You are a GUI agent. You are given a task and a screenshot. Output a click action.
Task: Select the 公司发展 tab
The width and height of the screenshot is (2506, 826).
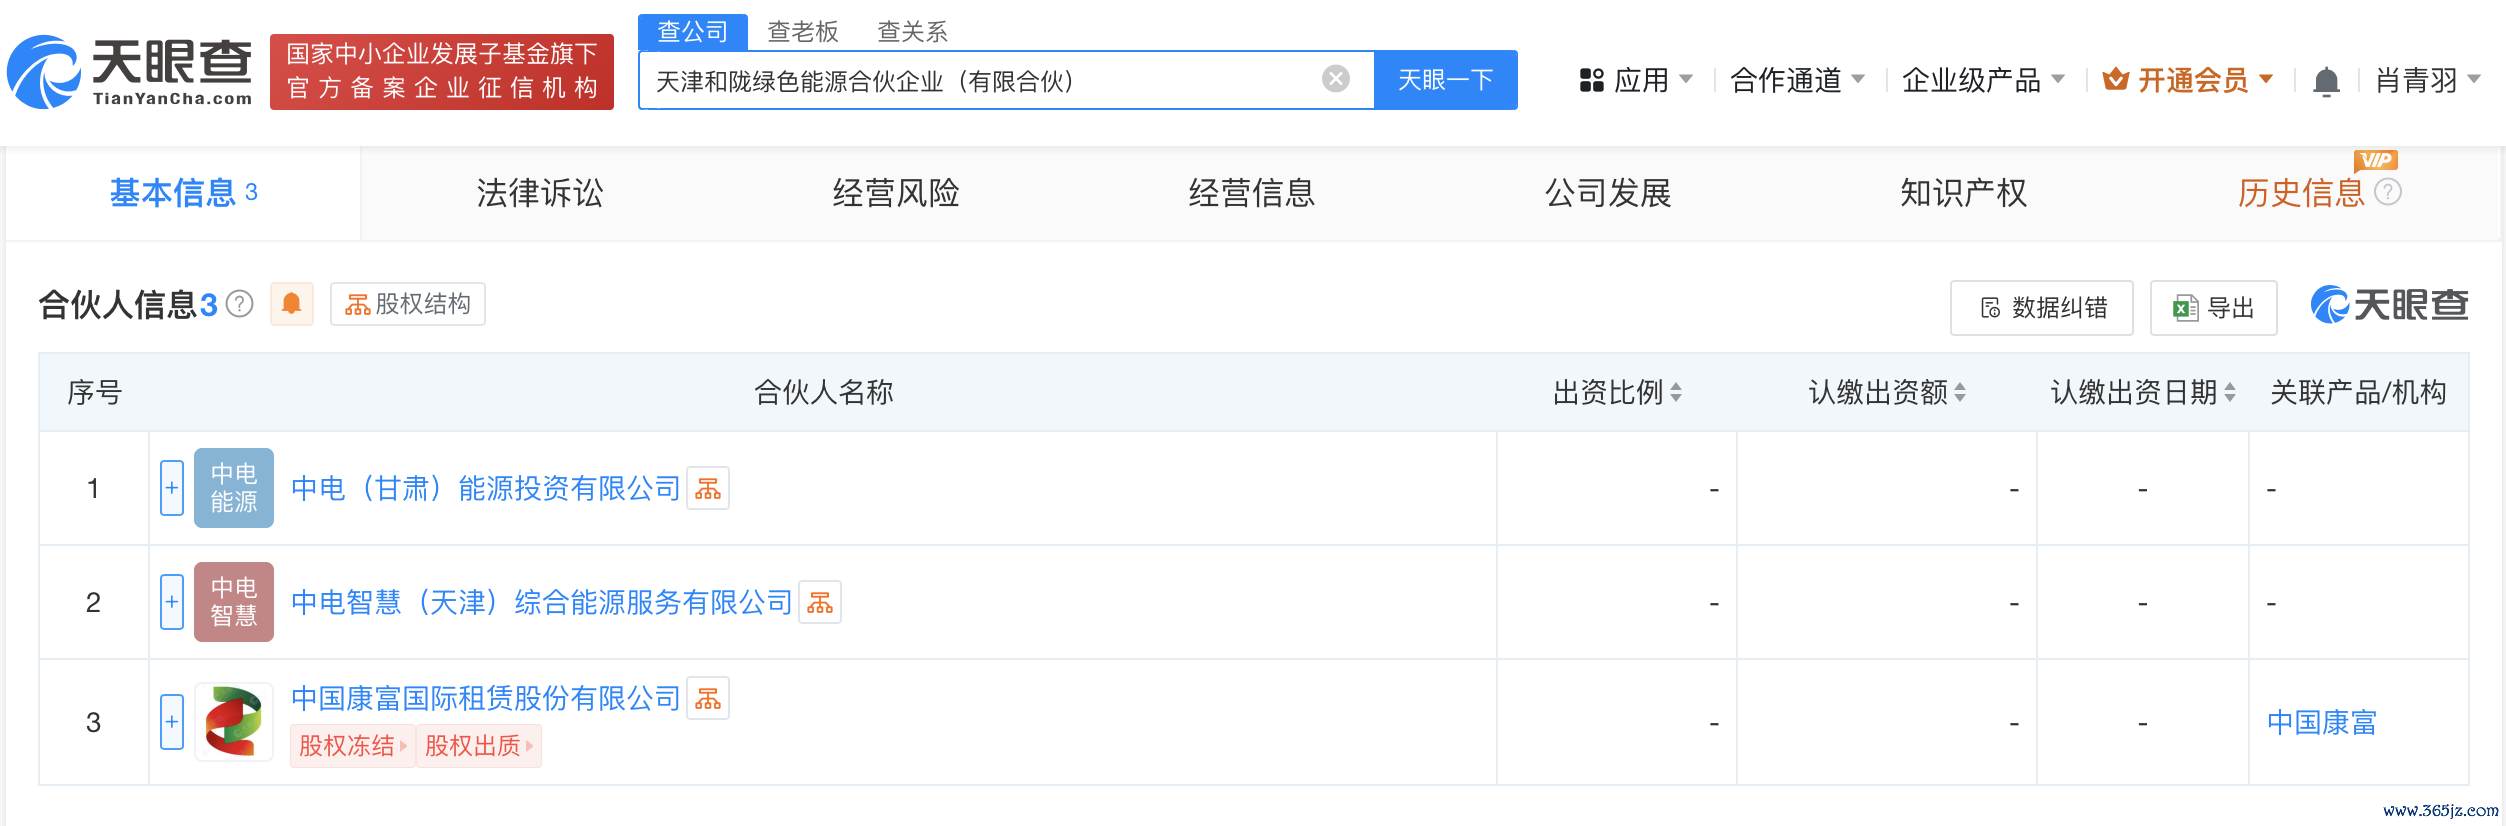pyautogui.click(x=1608, y=192)
